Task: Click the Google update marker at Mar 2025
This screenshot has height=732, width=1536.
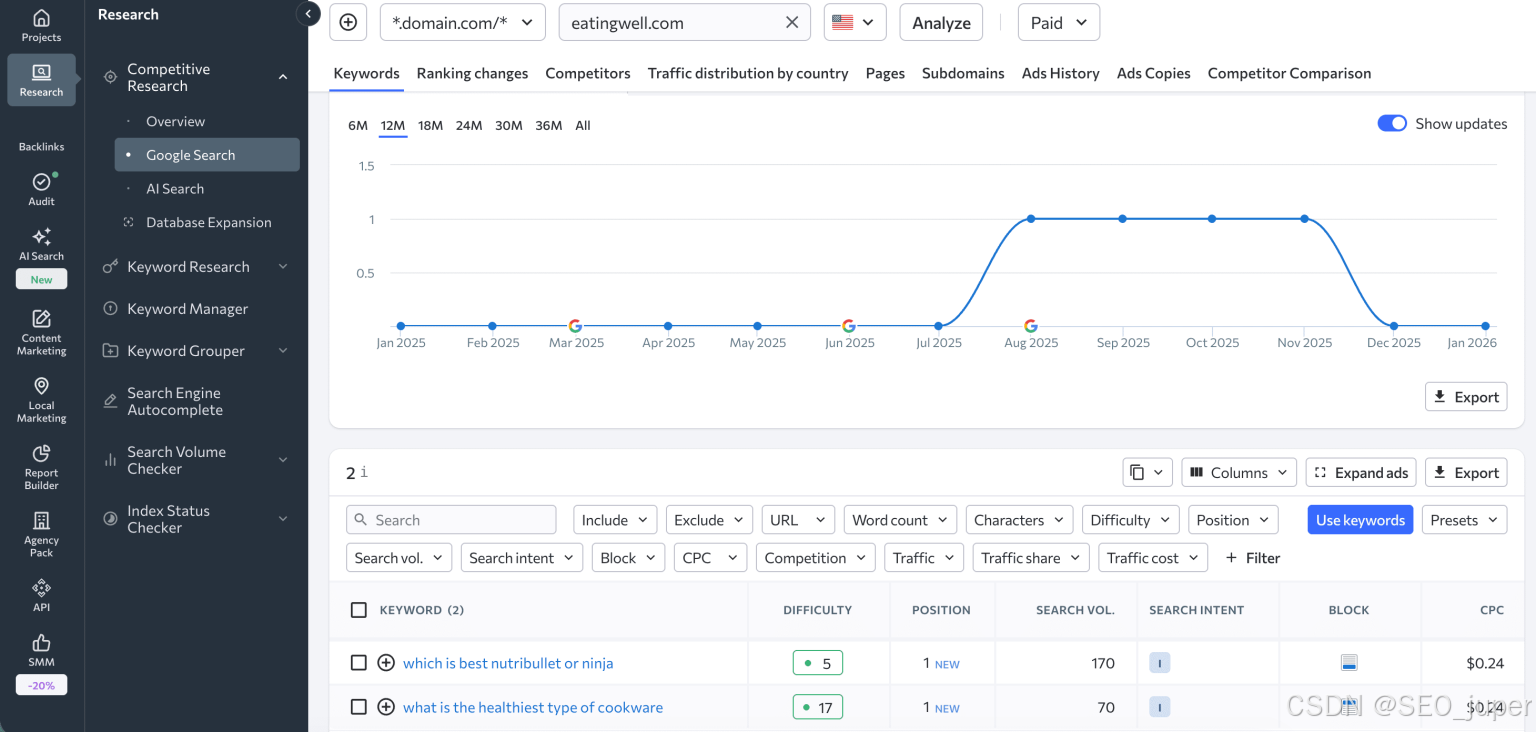Action: 575,326
